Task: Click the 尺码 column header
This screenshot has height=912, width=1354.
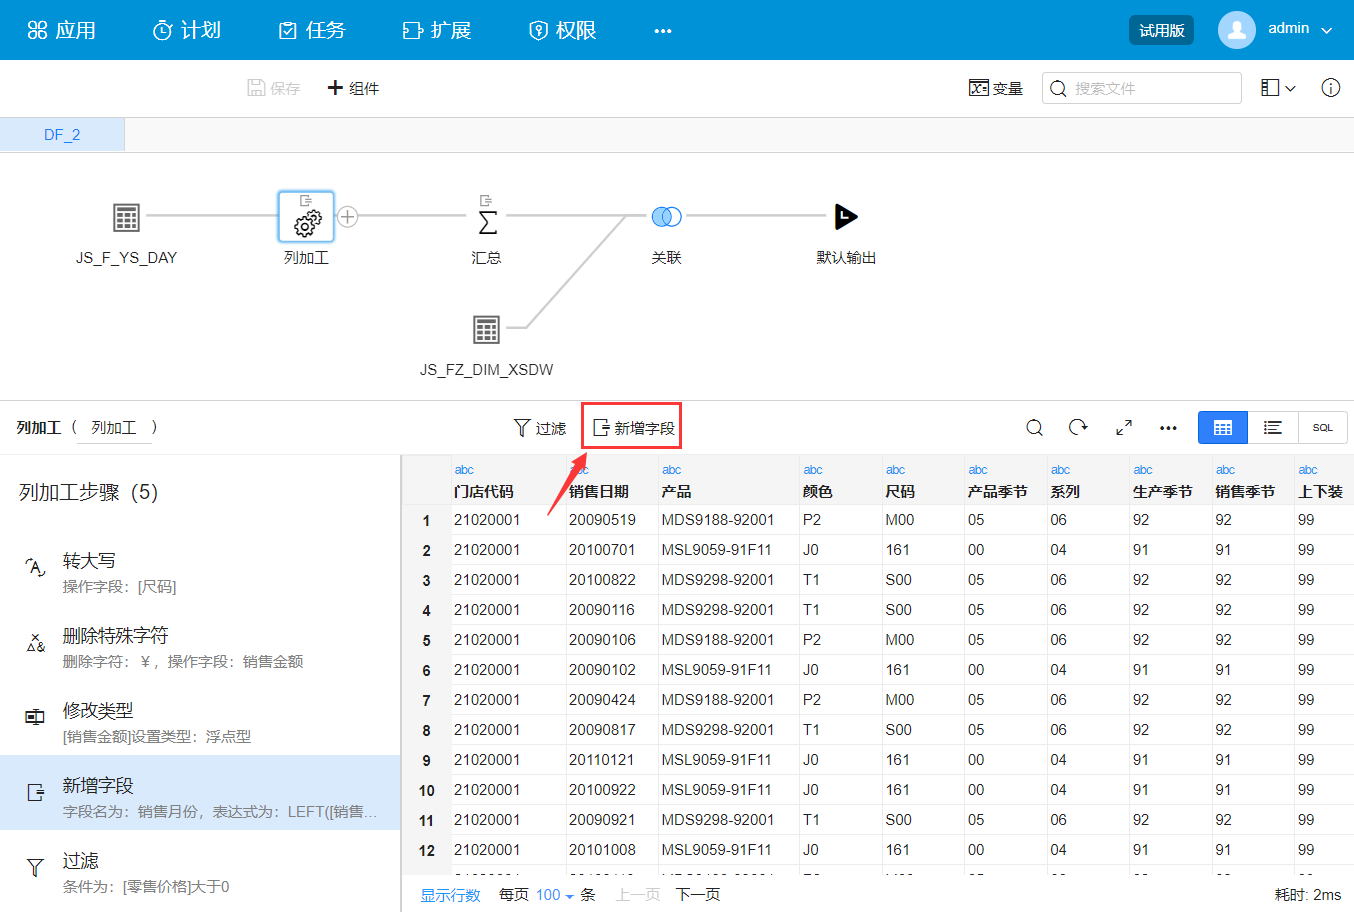Action: click(900, 491)
